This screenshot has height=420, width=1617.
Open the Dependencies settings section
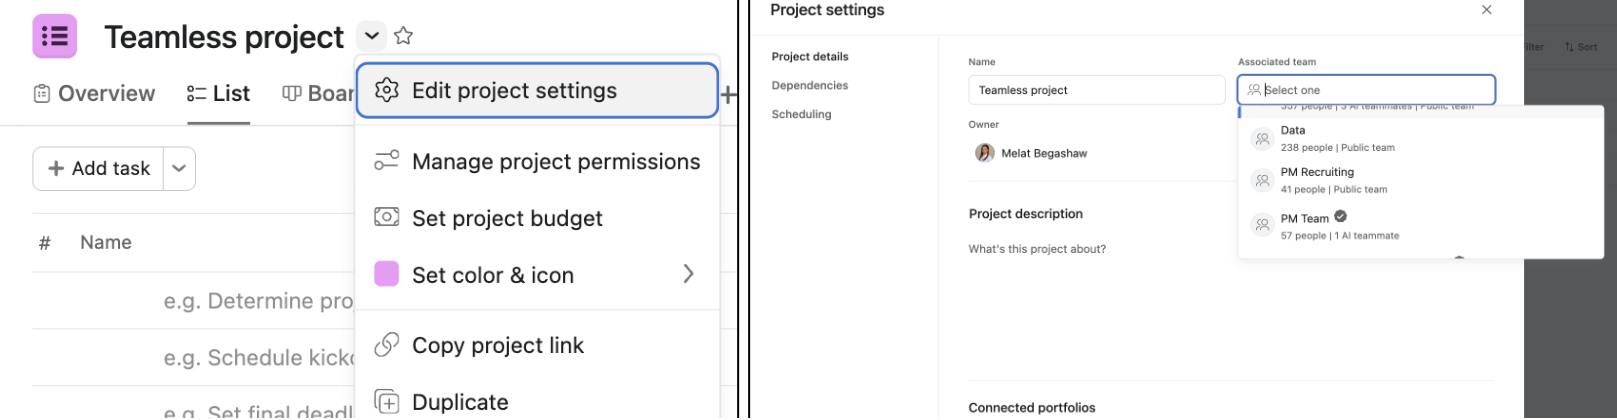click(x=810, y=86)
